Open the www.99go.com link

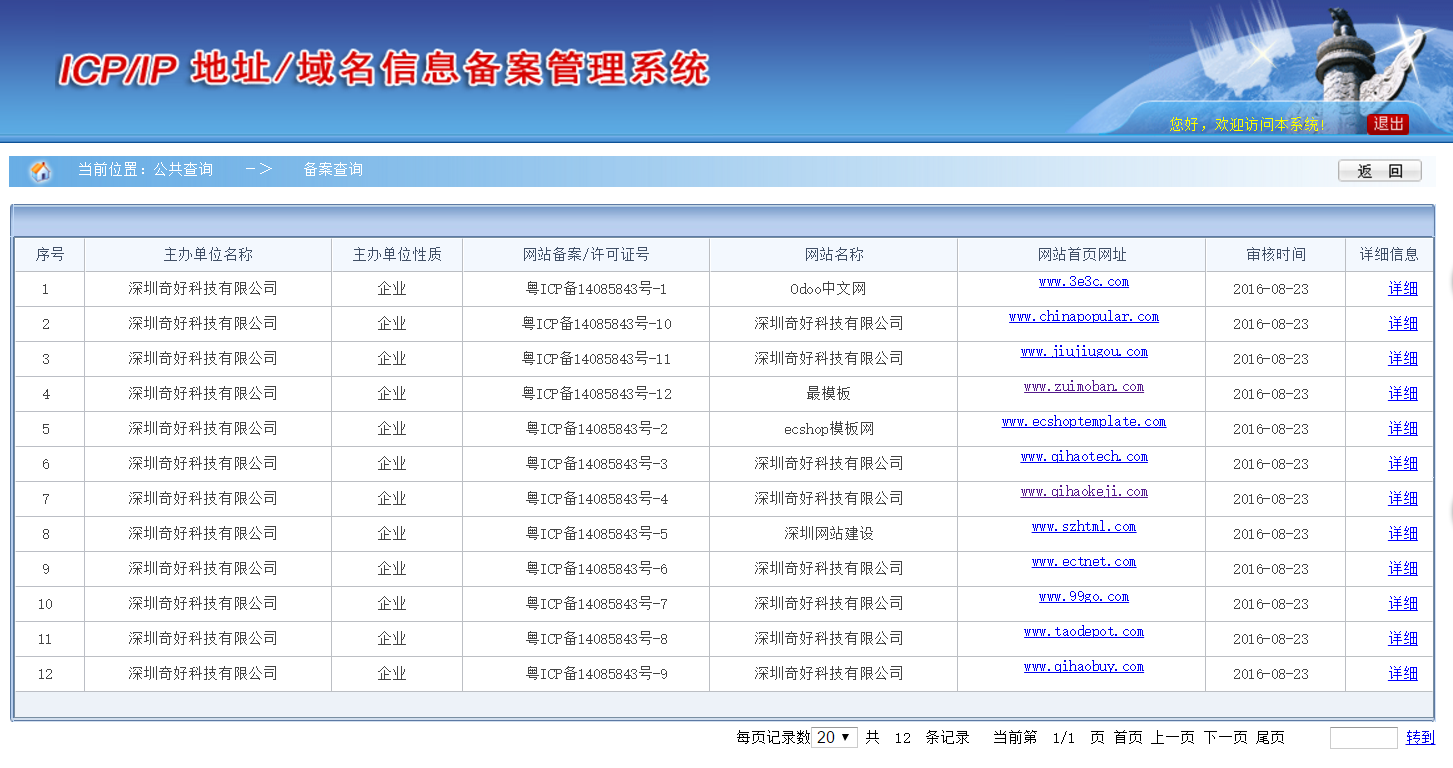(x=1084, y=597)
